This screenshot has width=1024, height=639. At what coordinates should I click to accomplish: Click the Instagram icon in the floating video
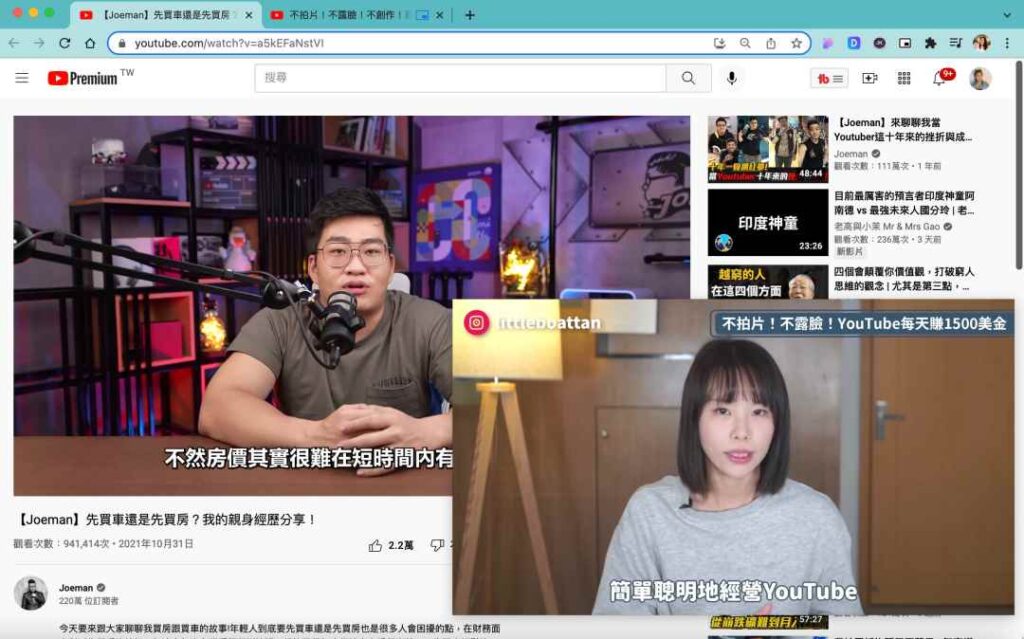(x=477, y=323)
